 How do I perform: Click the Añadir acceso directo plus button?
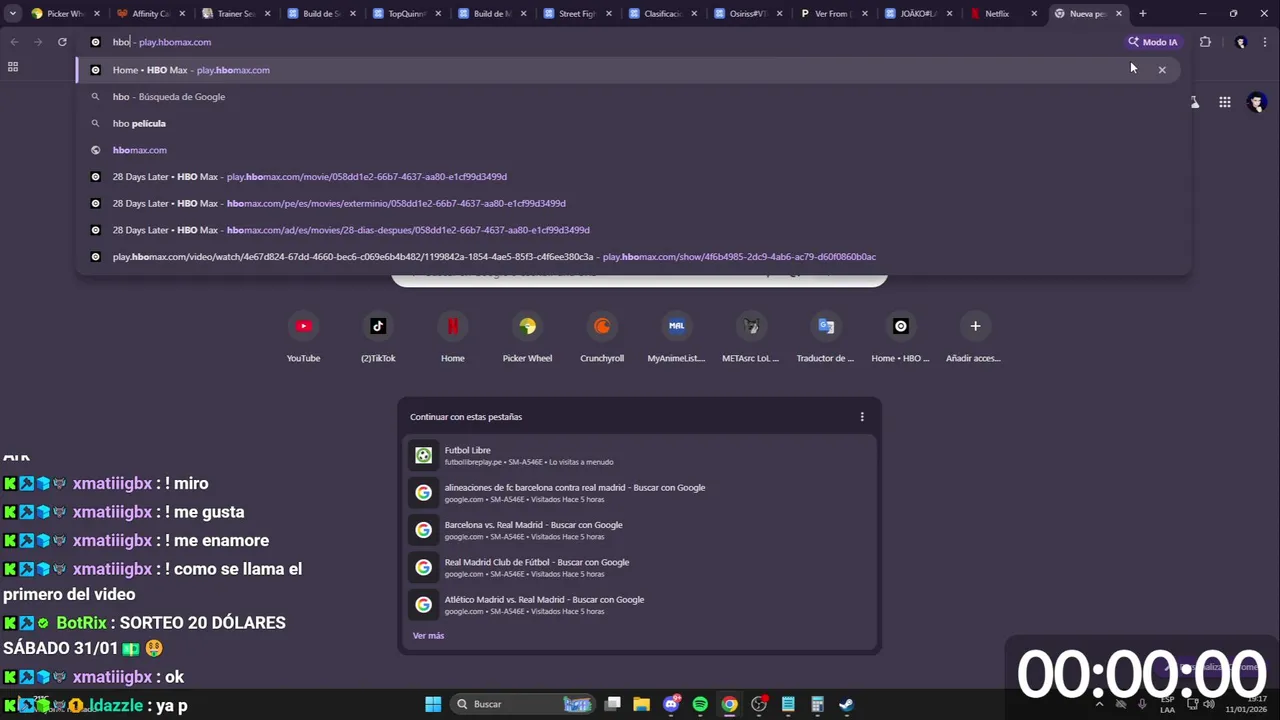[x=975, y=326]
